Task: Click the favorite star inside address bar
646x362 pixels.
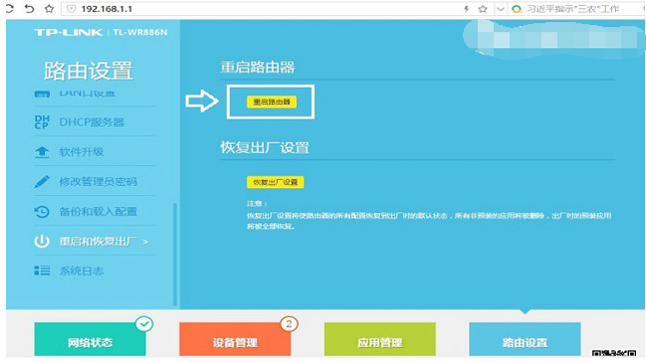Action: click(x=483, y=9)
